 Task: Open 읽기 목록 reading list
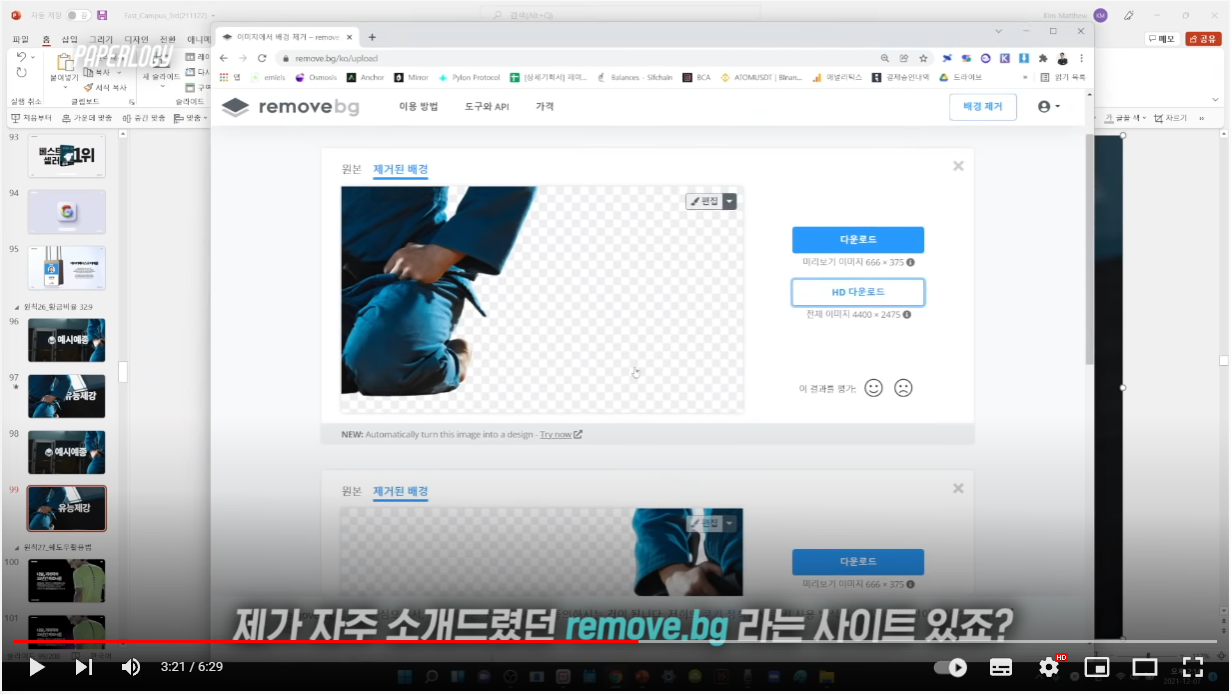click(x=1063, y=77)
